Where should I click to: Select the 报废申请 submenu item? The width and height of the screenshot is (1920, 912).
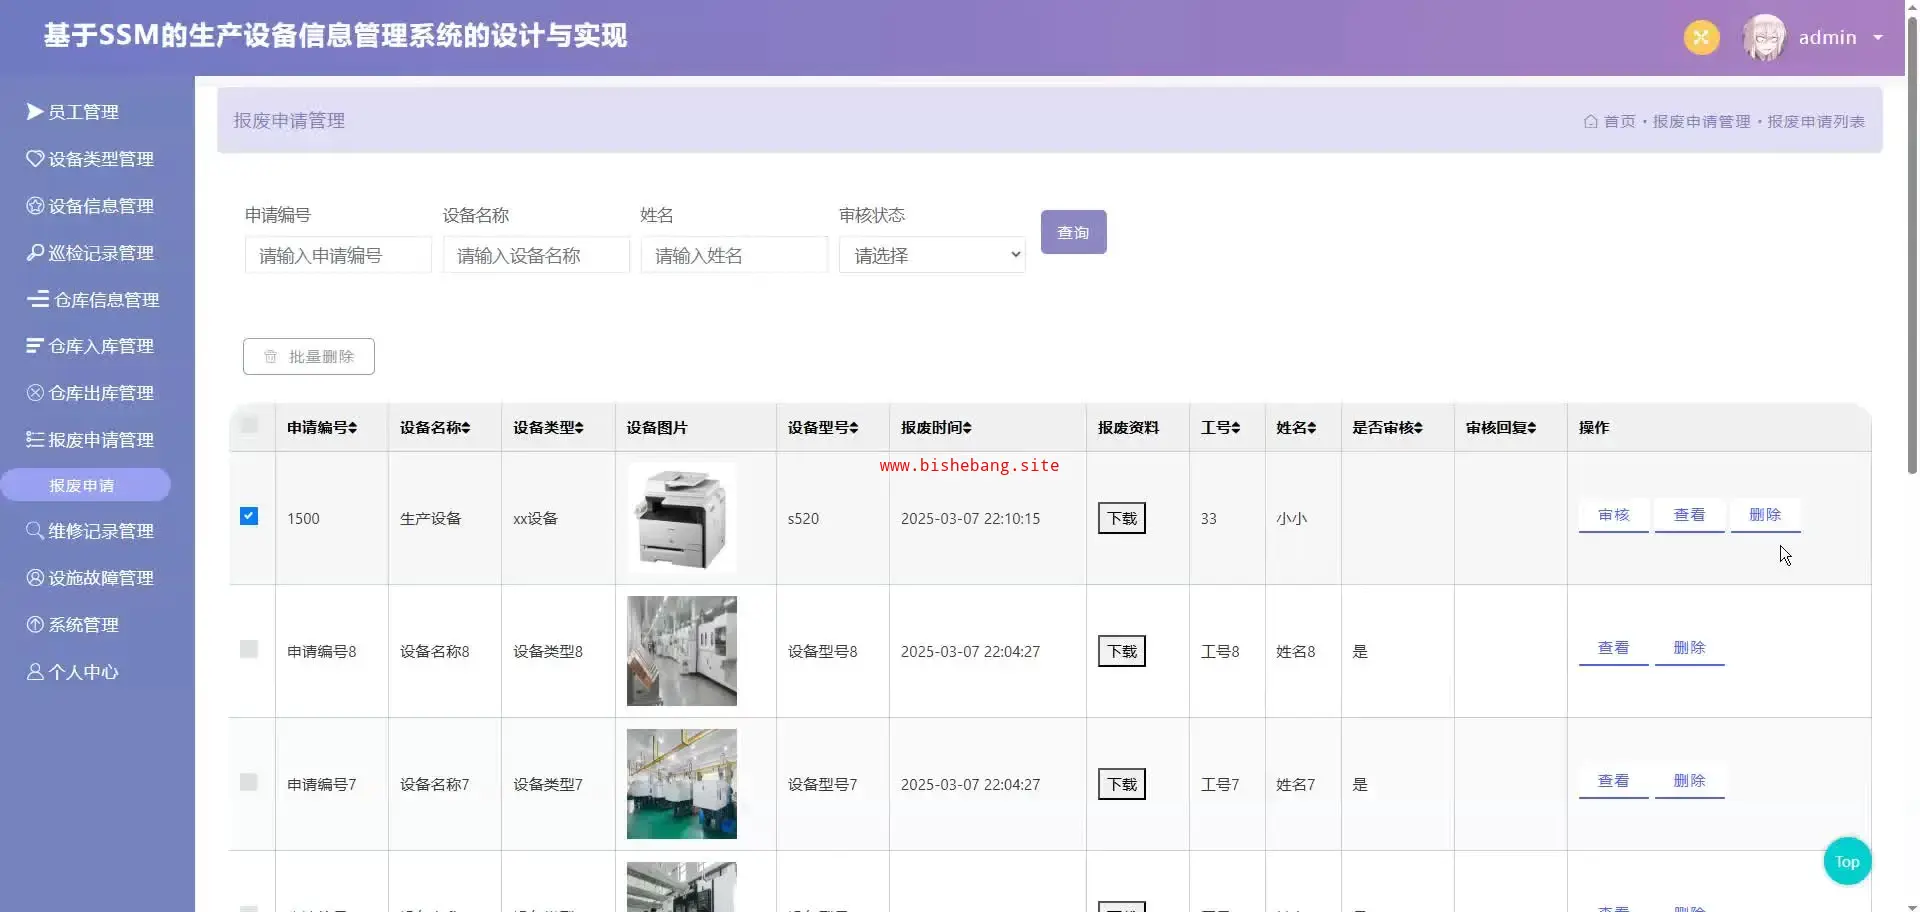84,486
